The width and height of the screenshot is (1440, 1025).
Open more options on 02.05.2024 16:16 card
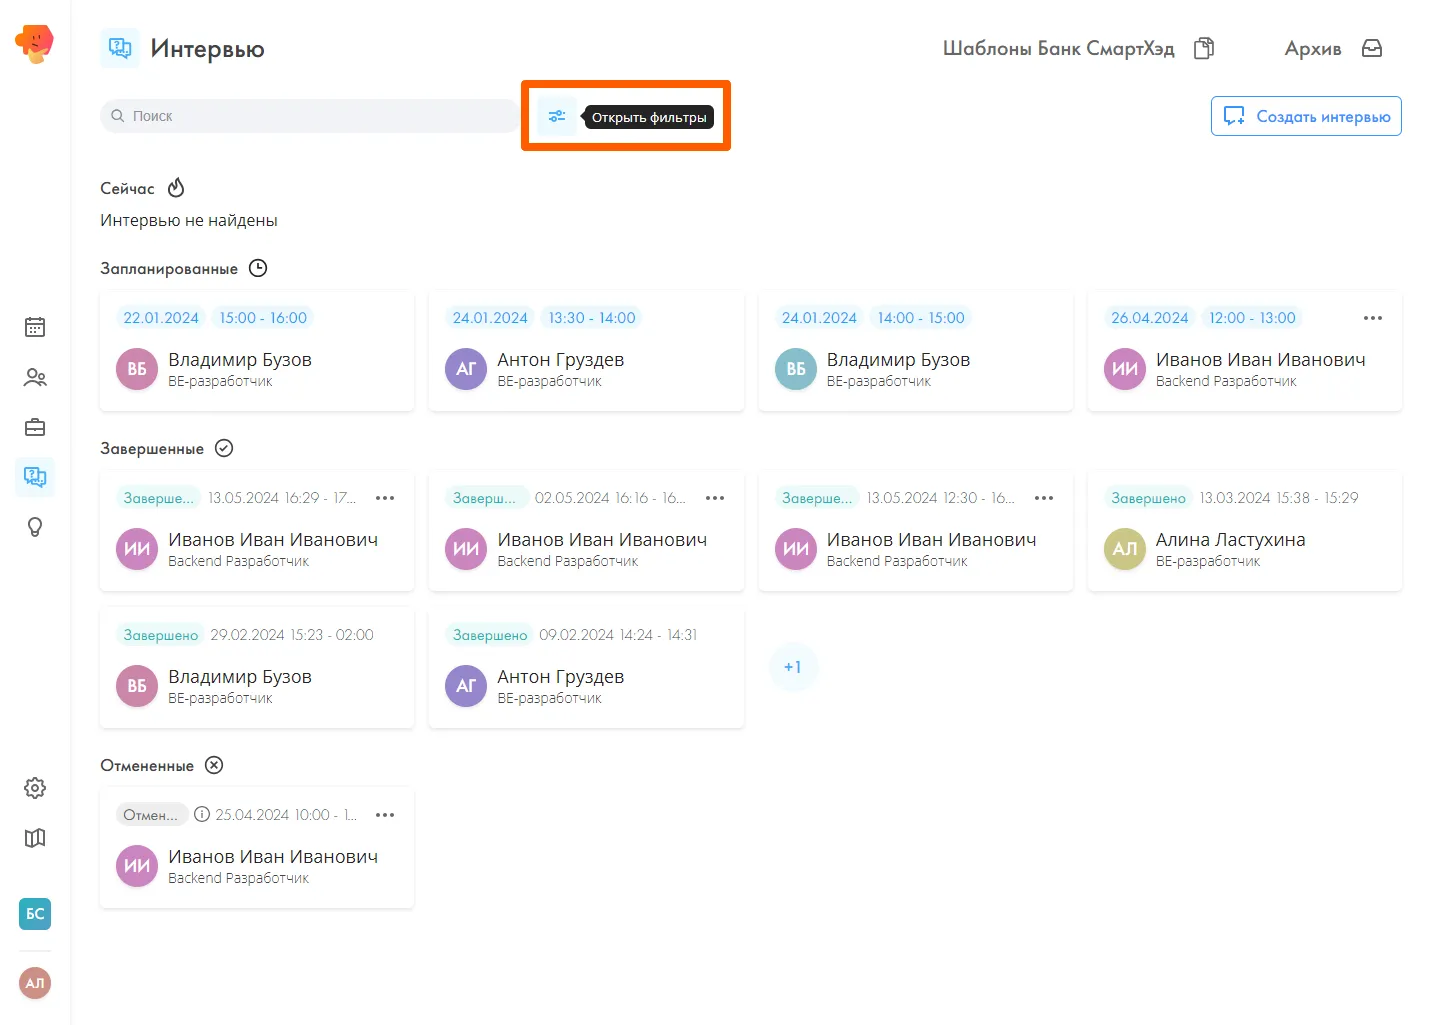[x=715, y=498]
